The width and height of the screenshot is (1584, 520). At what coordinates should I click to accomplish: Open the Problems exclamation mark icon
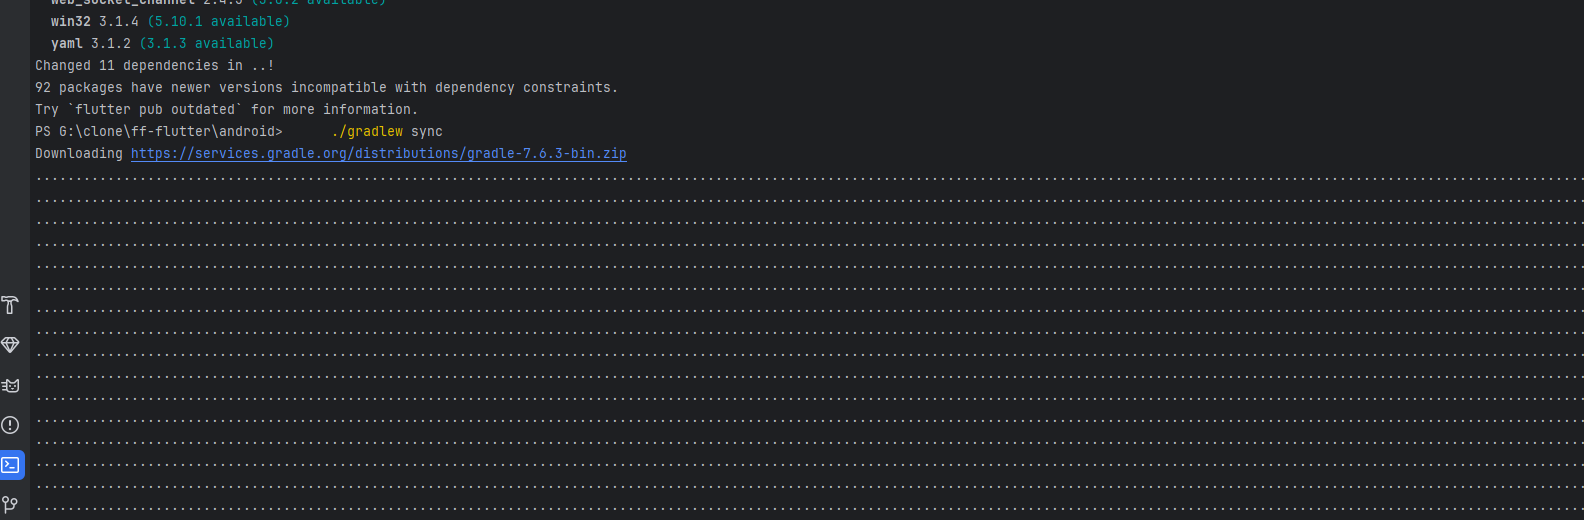coord(10,425)
